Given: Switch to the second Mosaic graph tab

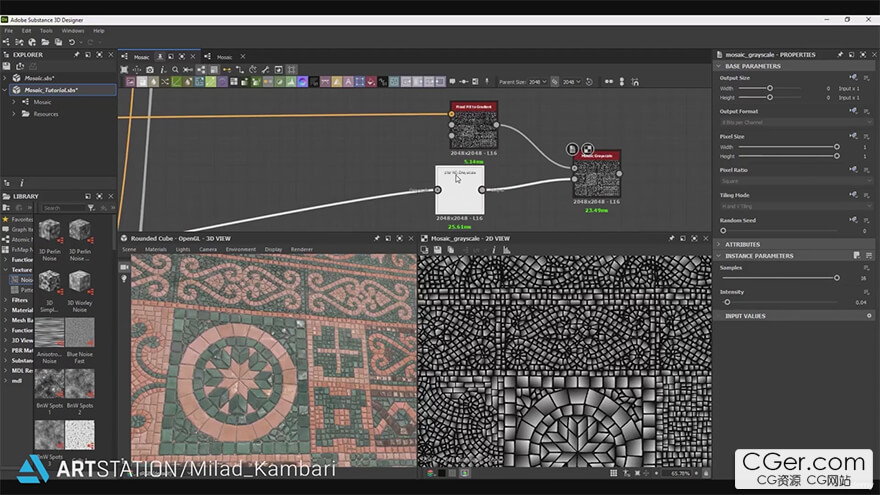Looking at the screenshot, I should point(224,57).
